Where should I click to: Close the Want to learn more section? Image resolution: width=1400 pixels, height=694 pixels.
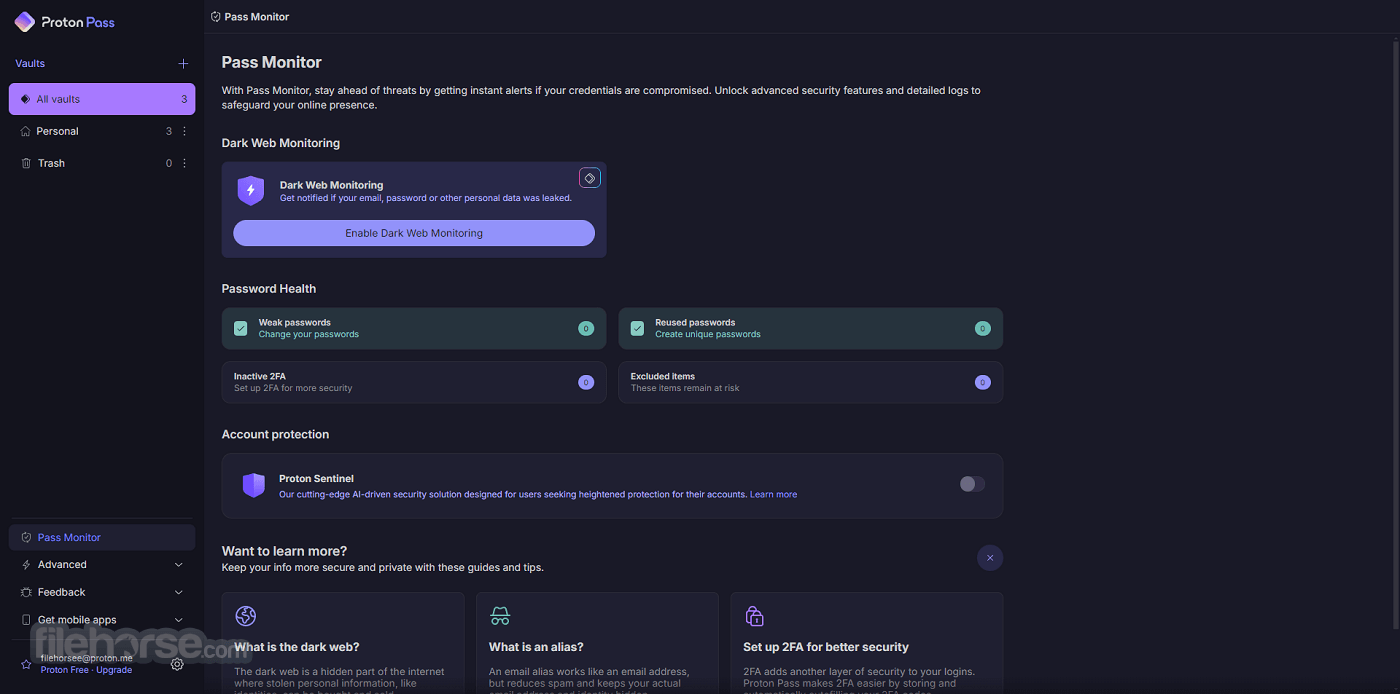coord(990,558)
